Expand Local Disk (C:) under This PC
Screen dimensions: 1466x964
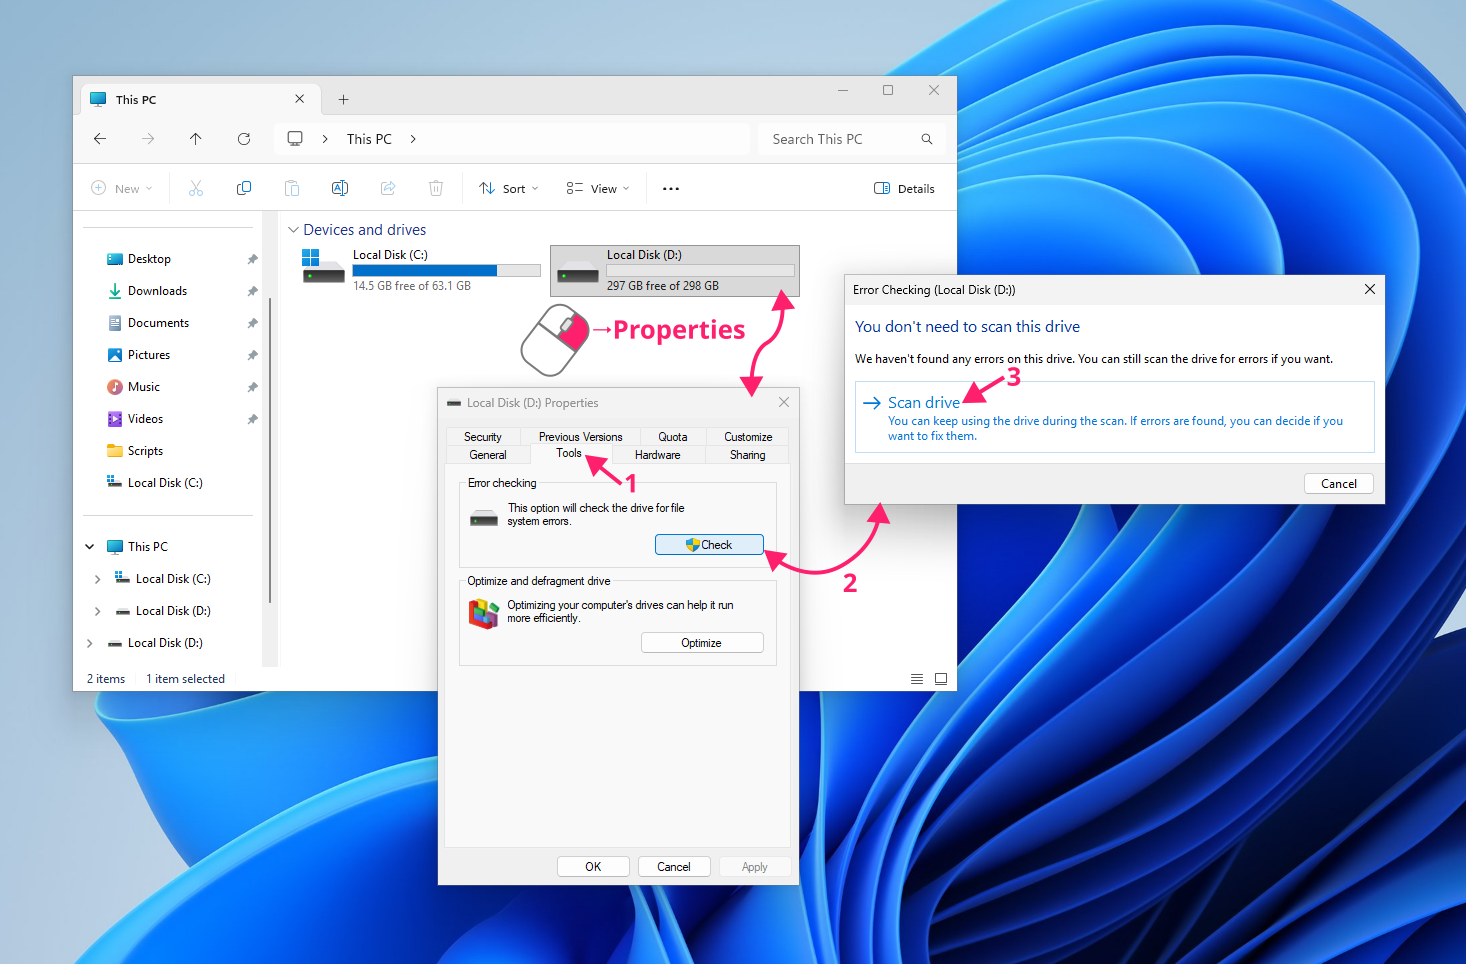pyautogui.click(x=97, y=579)
